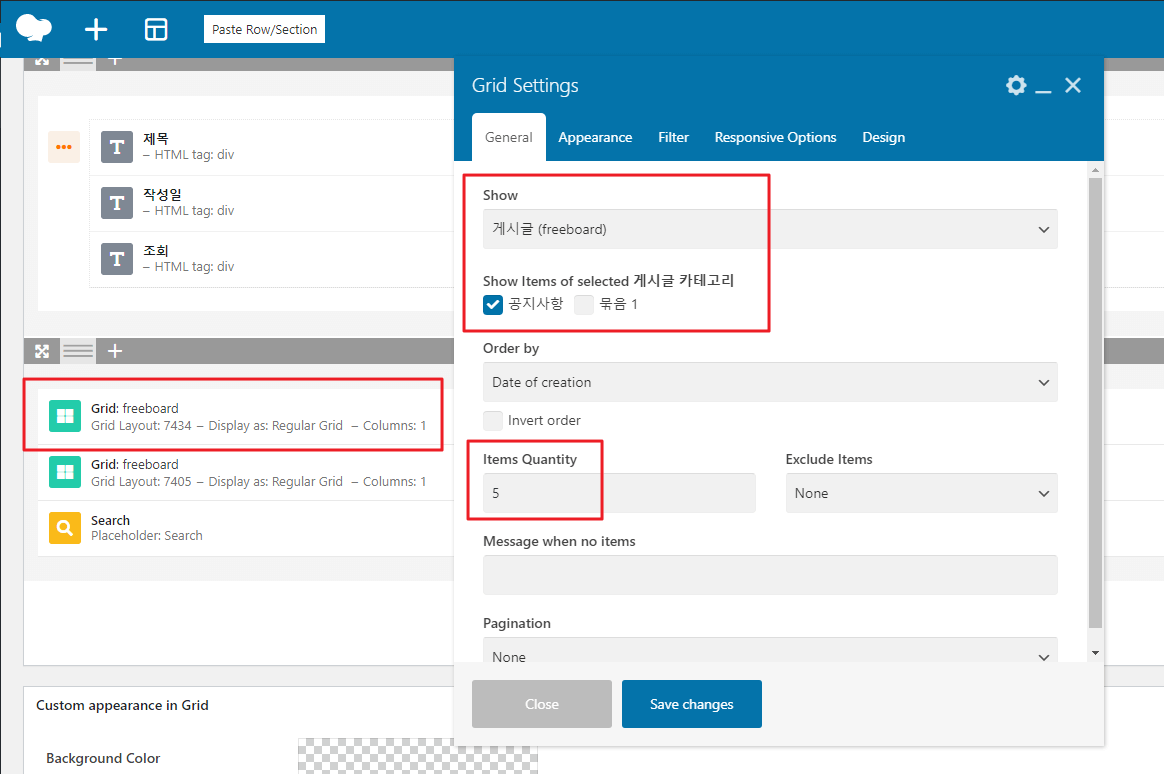Minimize the Grid Settings panel
Viewport: 1164px width, 774px height.
coord(1043,89)
